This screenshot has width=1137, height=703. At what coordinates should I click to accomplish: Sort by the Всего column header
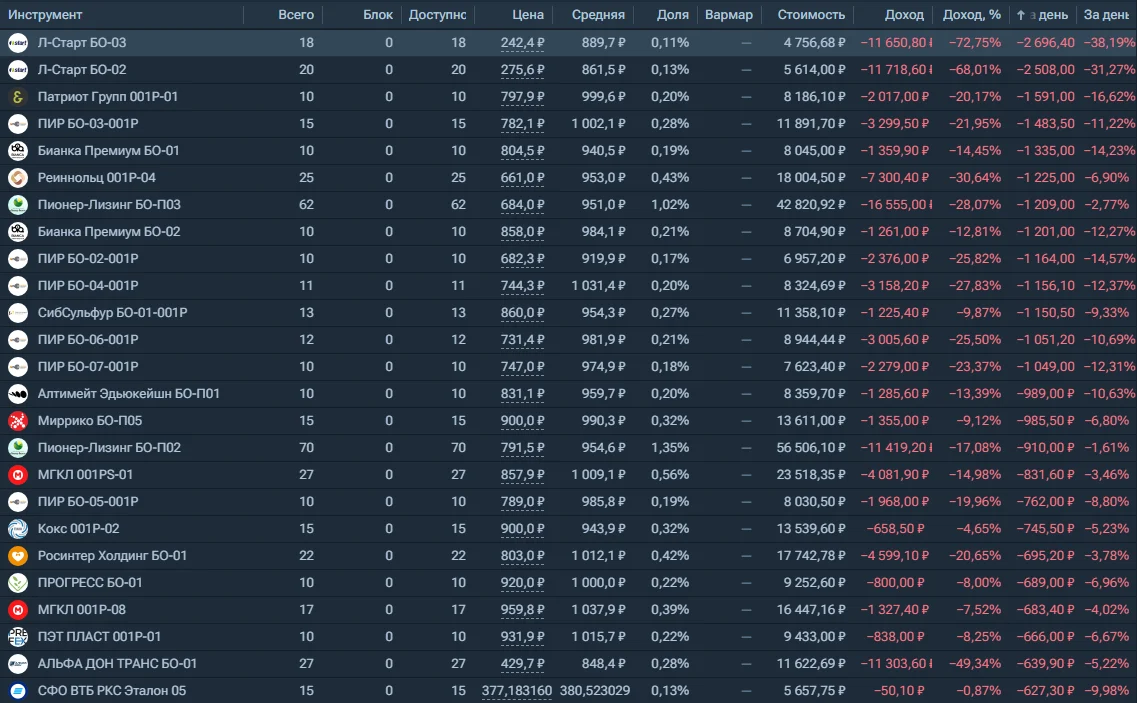(296, 15)
